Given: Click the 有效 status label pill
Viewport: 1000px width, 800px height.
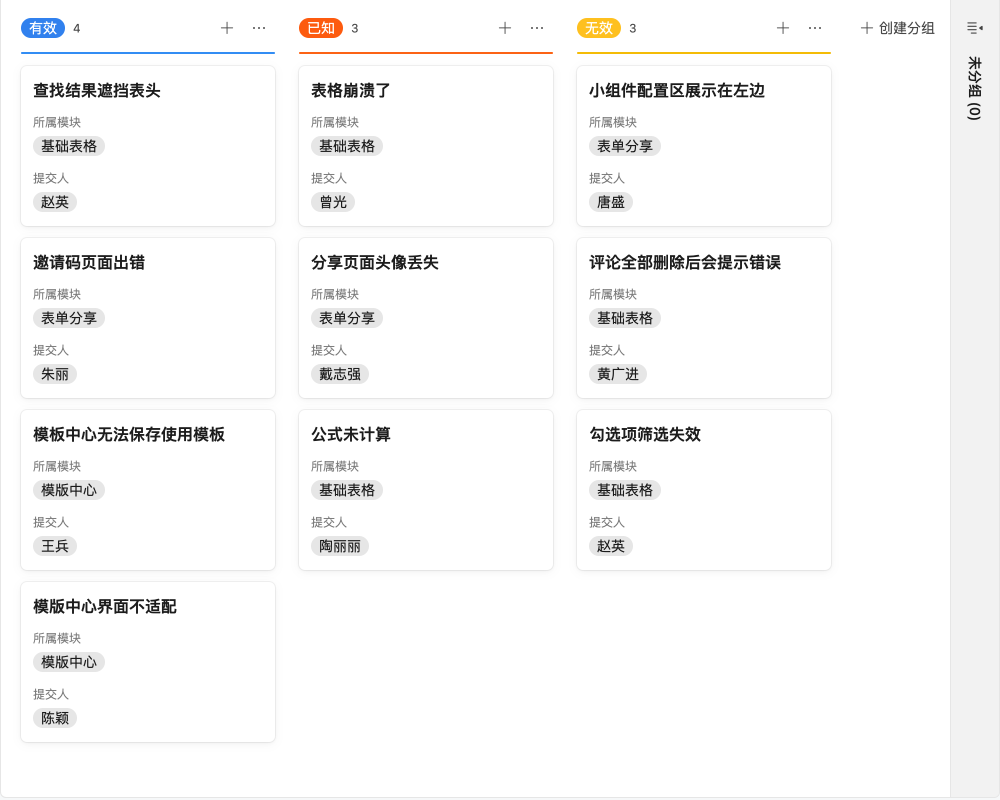Looking at the screenshot, I should (x=43, y=28).
